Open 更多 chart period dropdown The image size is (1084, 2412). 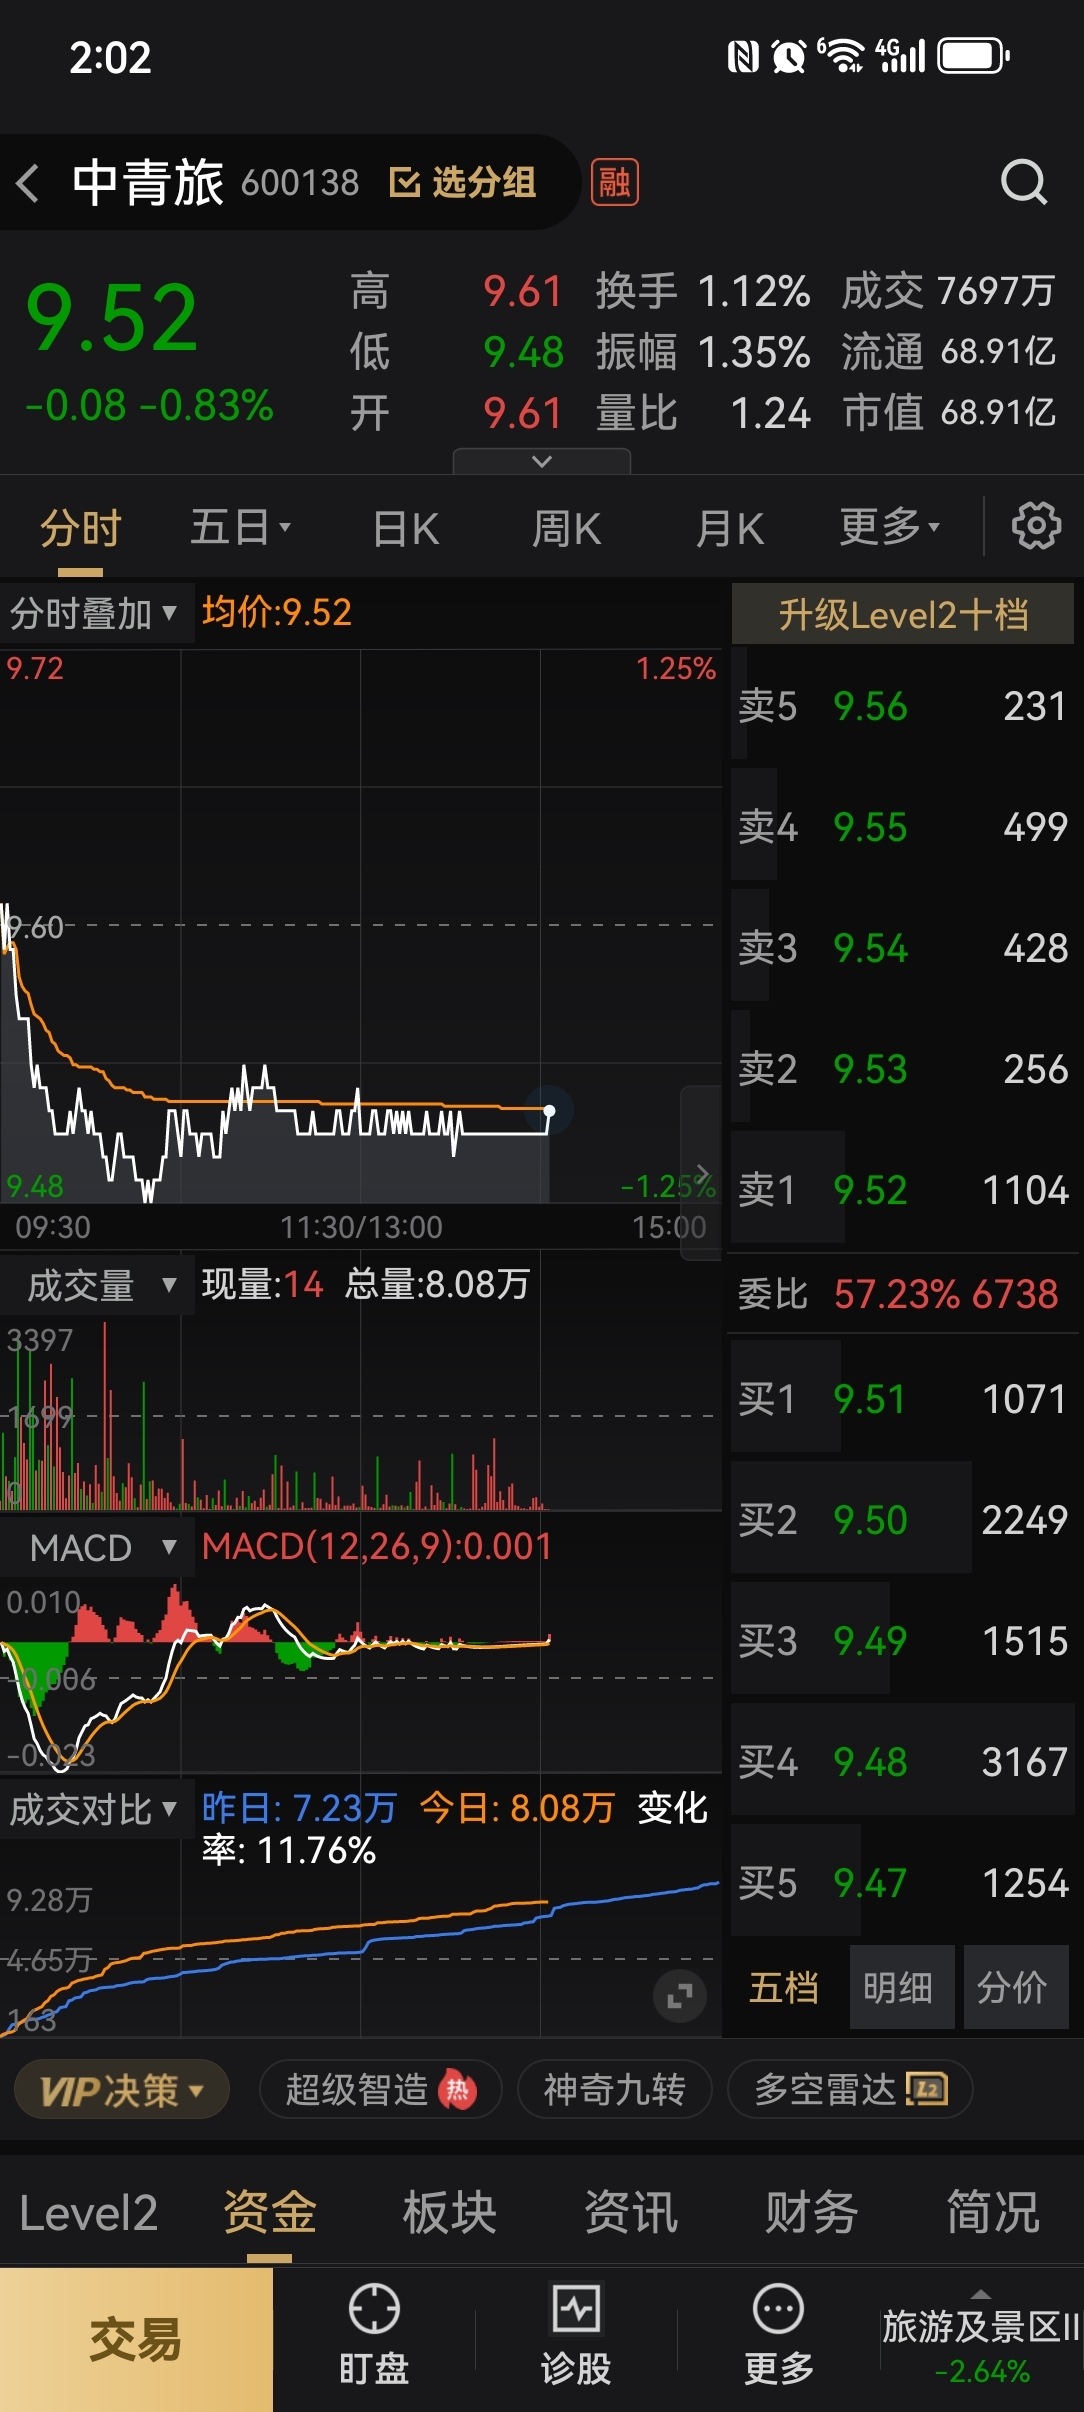(x=889, y=526)
